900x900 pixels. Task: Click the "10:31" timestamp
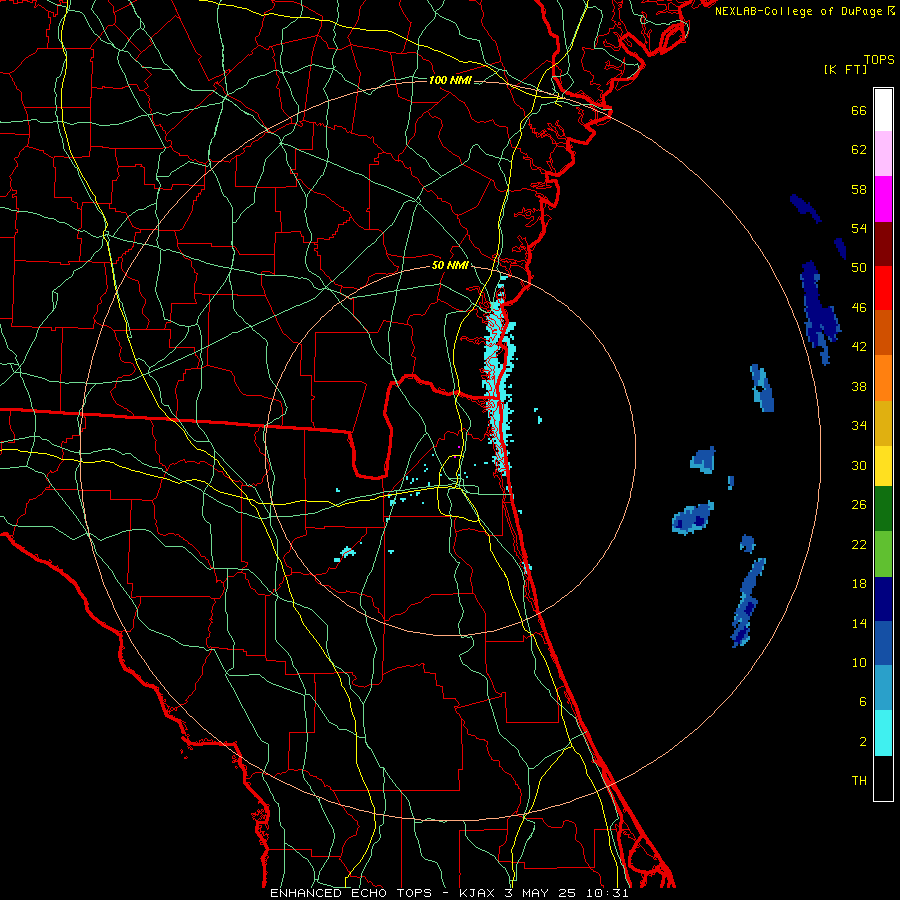point(608,893)
